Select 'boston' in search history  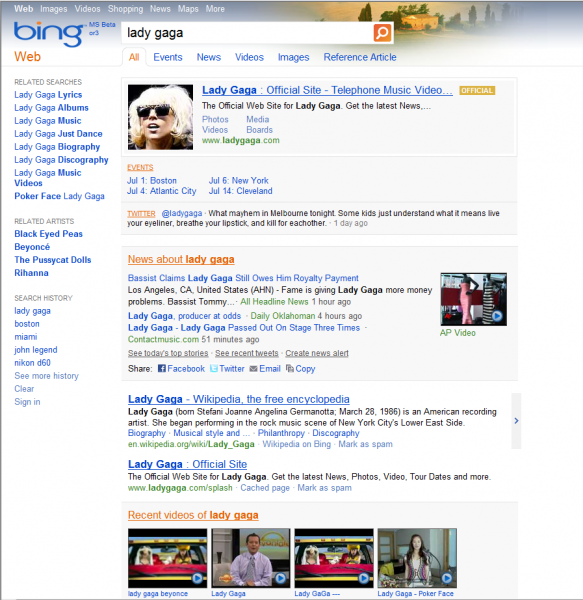click(27, 324)
